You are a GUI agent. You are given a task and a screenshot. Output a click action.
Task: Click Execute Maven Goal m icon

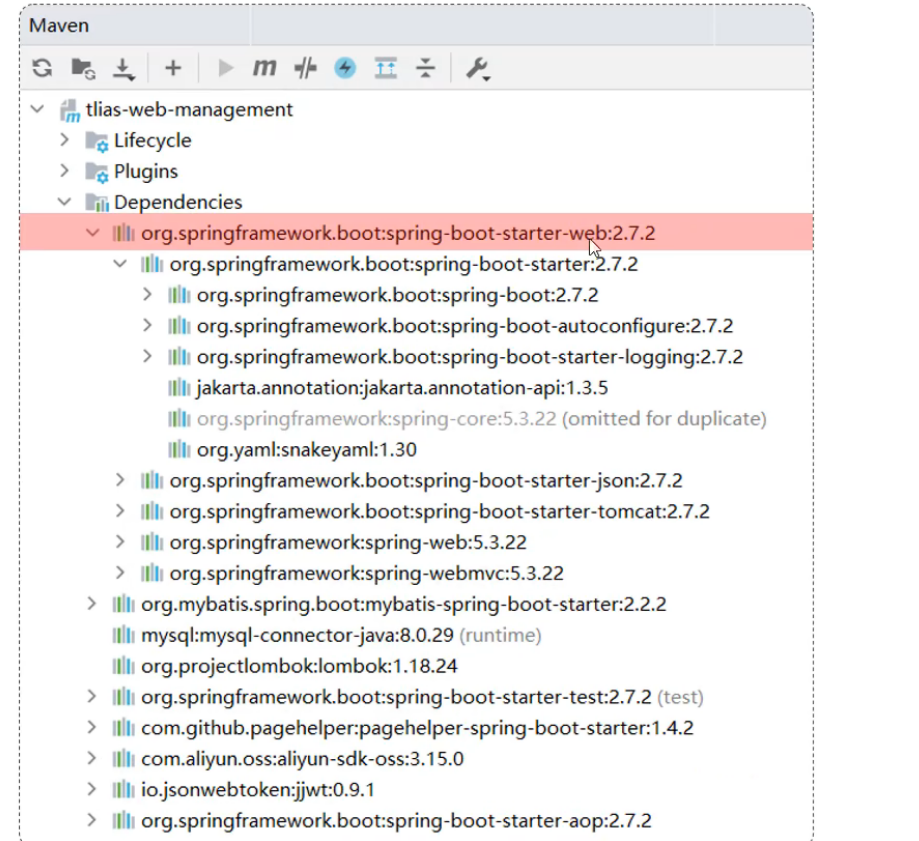point(264,68)
